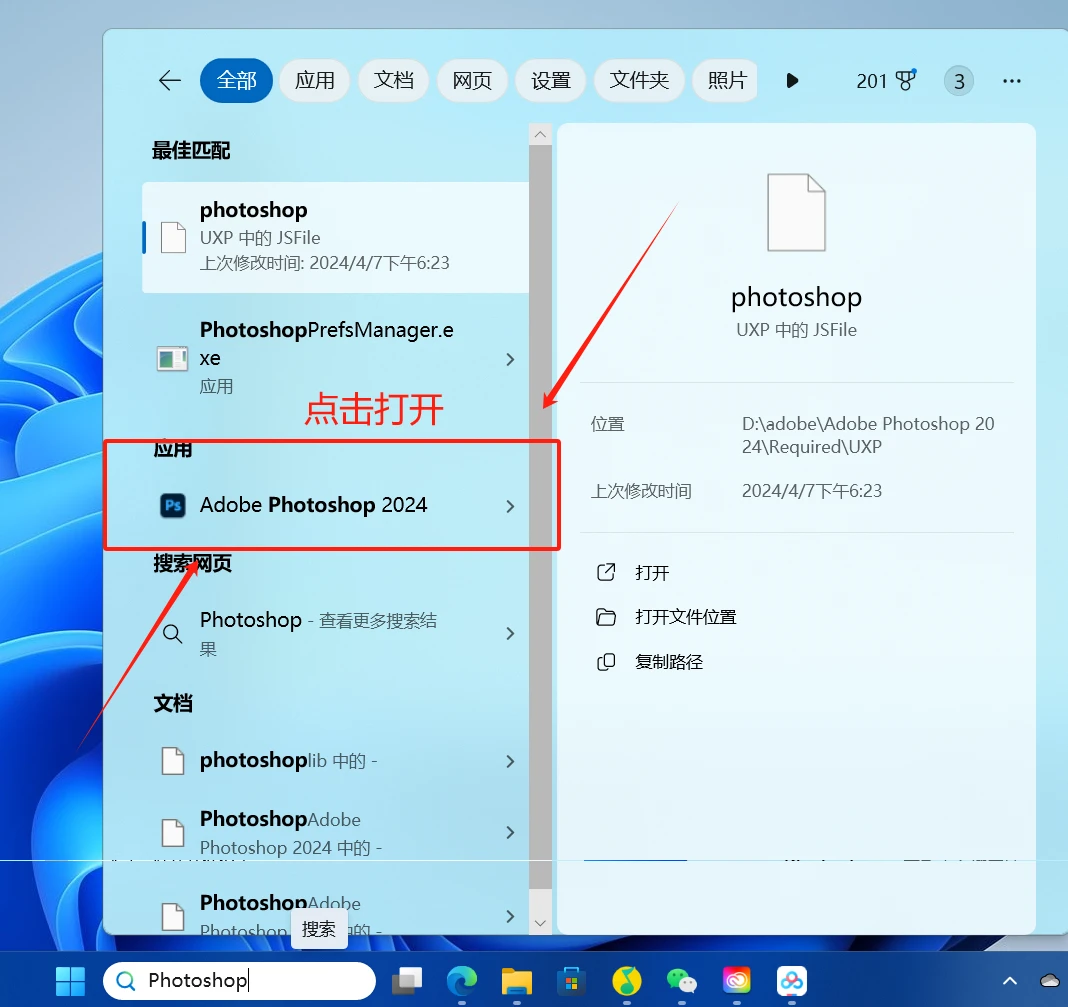
Task: Click the location path D:\adobe\Adobe Photoshop 2024\Required\UXP
Action: point(868,435)
